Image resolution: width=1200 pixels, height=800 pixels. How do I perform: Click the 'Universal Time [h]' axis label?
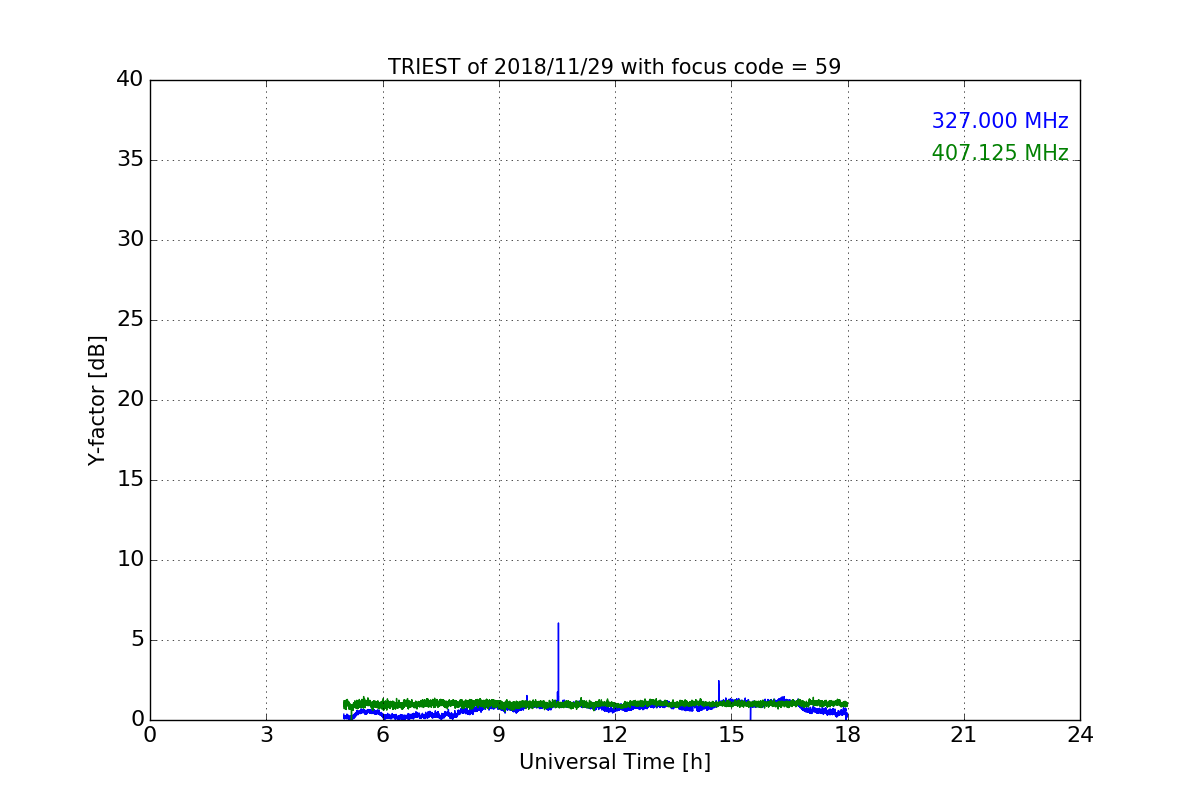pos(615,762)
